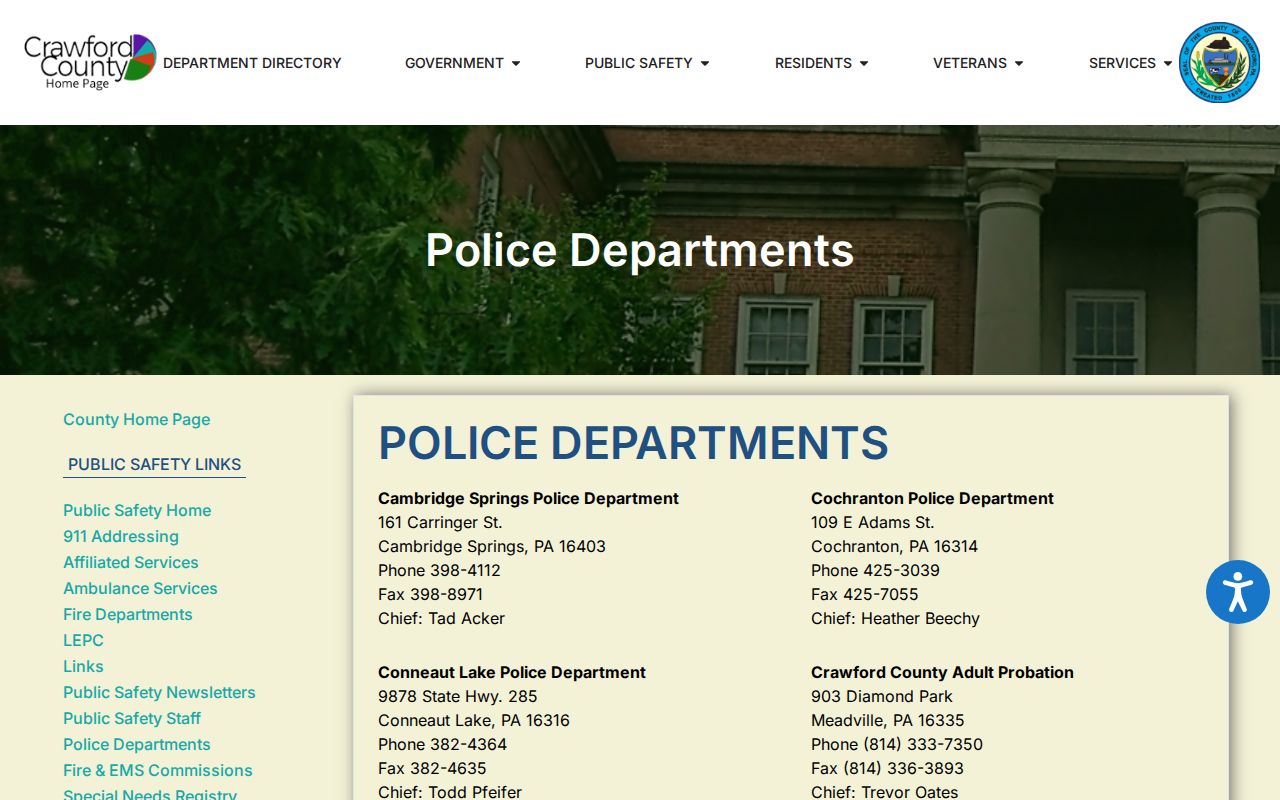The height and width of the screenshot is (800, 1280).
Task: Click the blue POLICE DEPARTMENTS content heading
Action: click(x=633, y=443)
